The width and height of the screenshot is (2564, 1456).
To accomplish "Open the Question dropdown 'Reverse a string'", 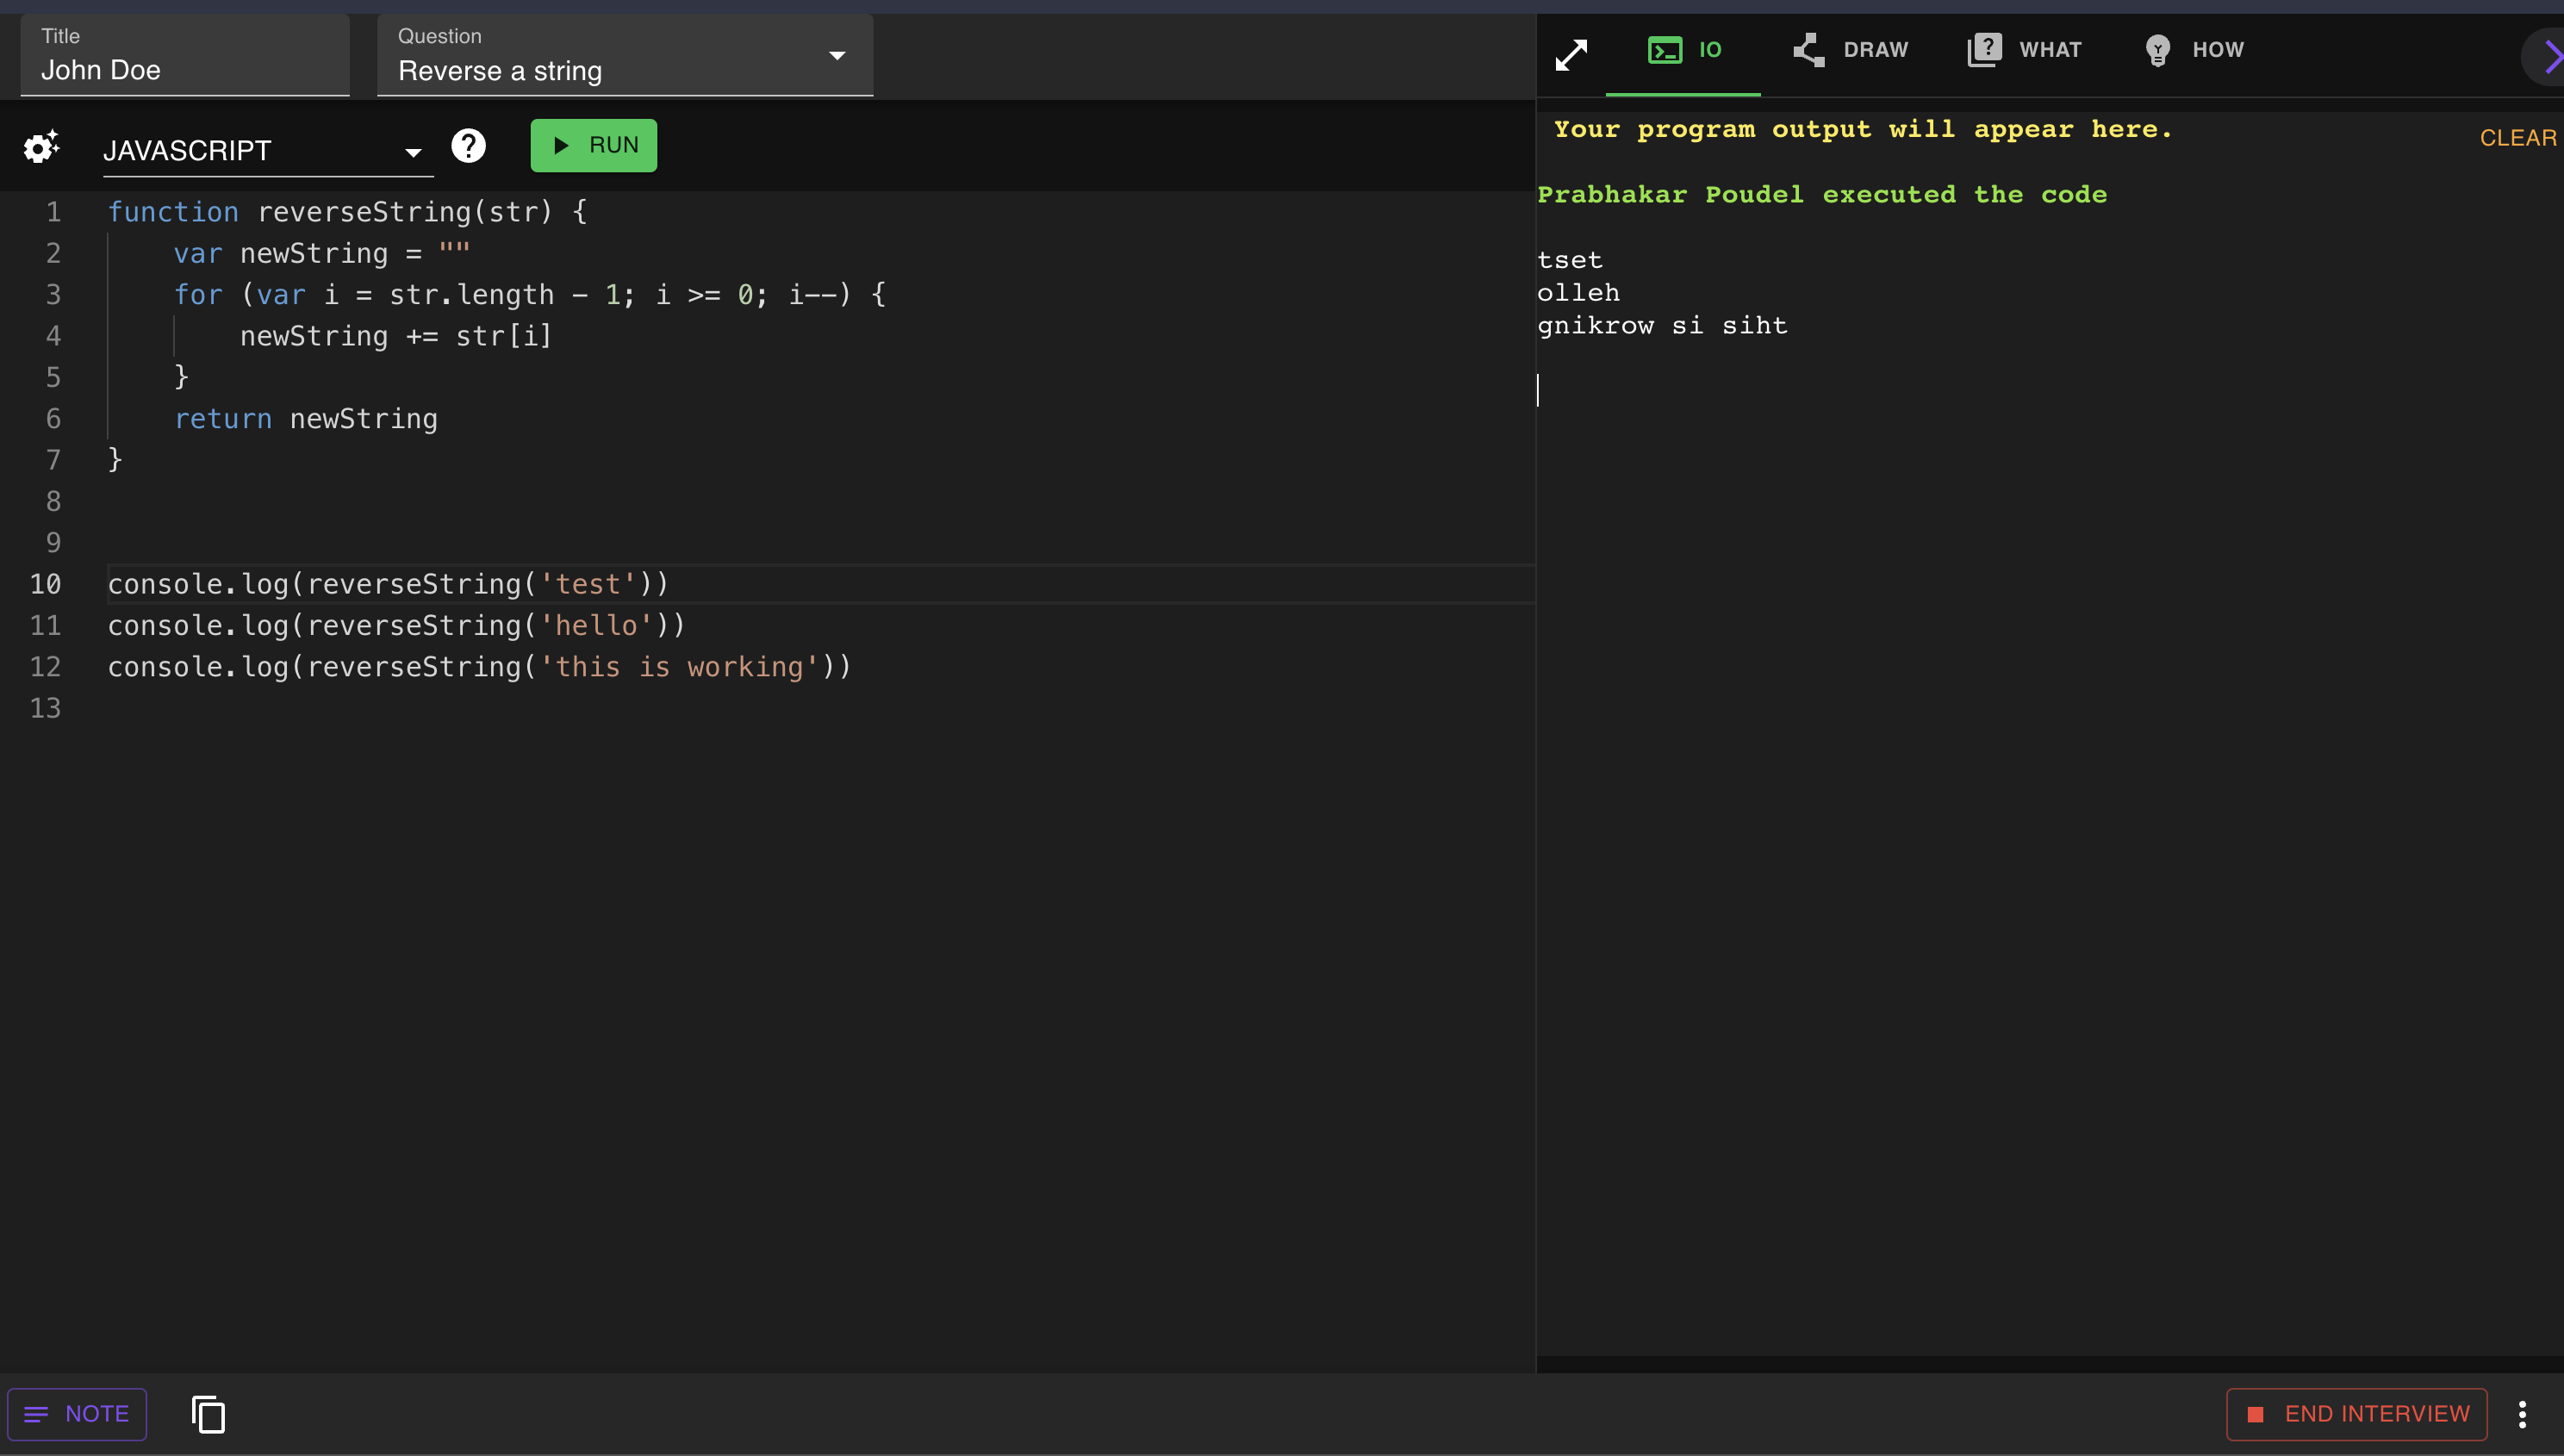I will [625, 56].
